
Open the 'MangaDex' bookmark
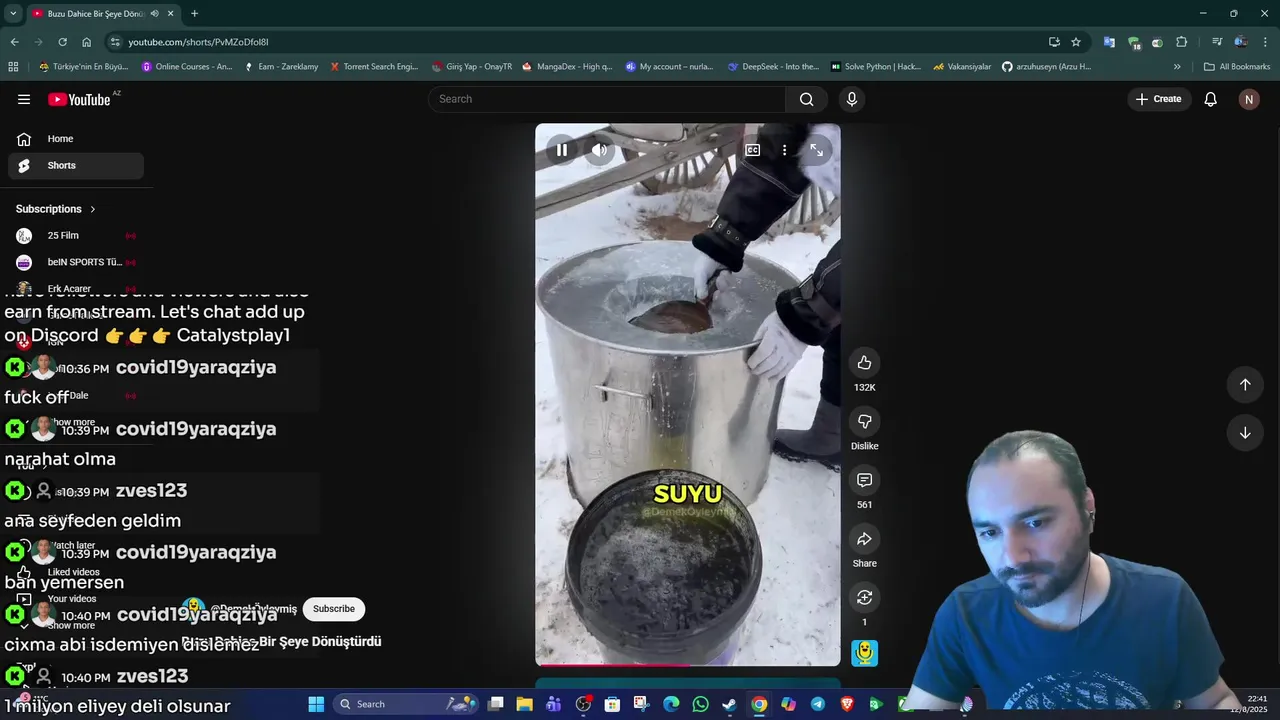[x=567, y=67]
